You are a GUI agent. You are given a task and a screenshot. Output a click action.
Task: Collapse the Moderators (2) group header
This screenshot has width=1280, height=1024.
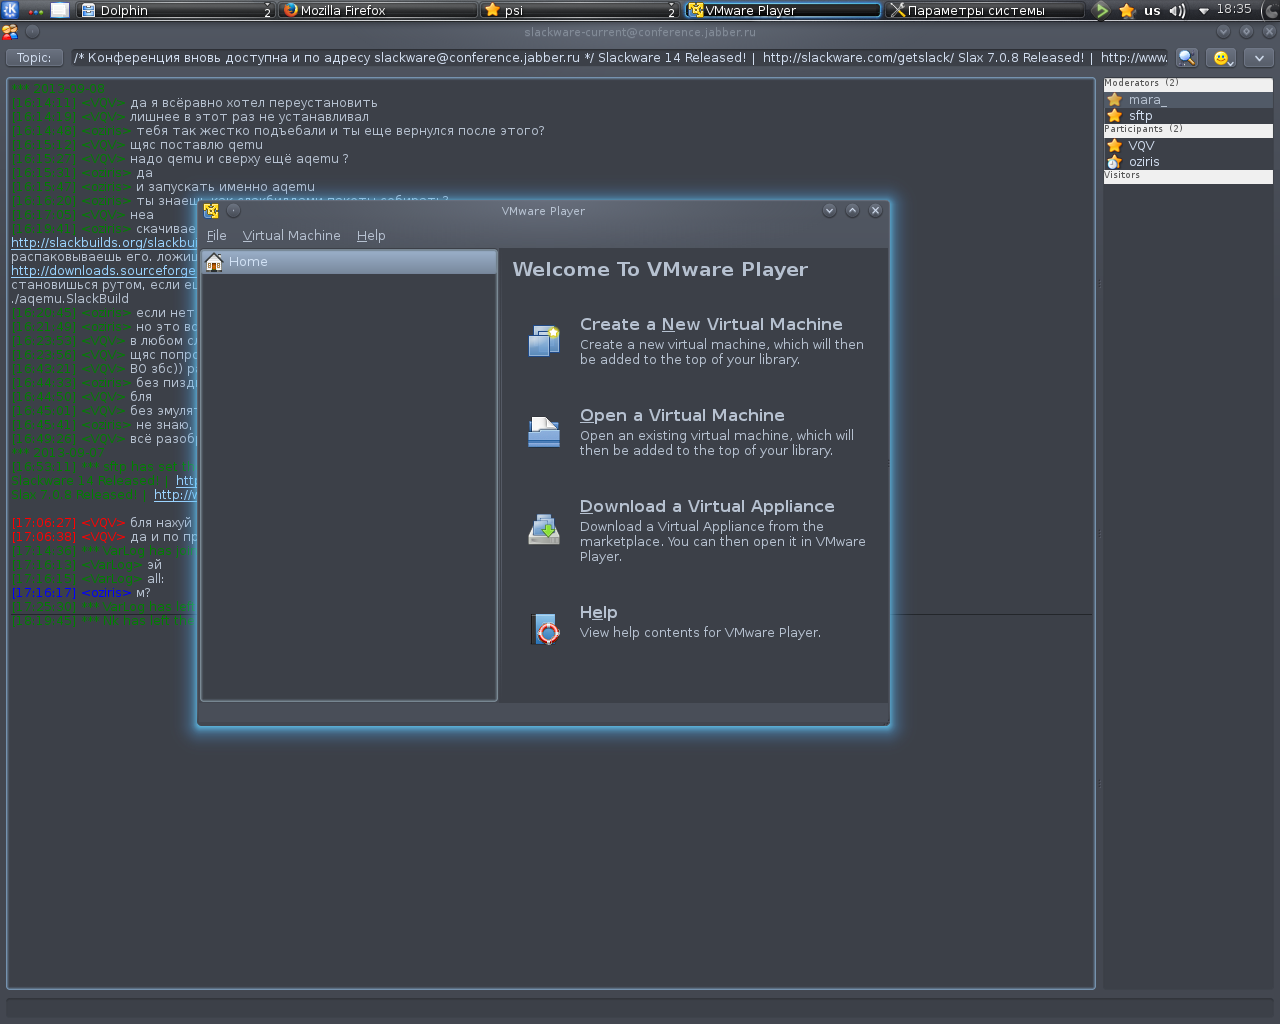[1188, 84]
